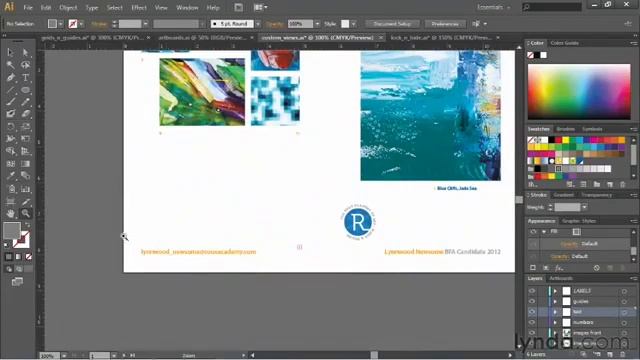Click the search field in the top bar
This screenshot has width=640, height=360.
pos(552,7)
